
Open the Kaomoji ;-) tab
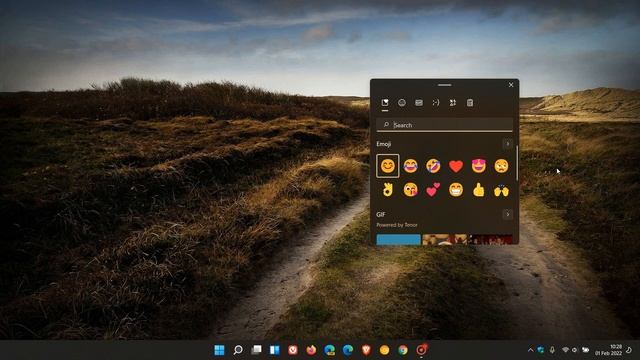coord(436,103)
